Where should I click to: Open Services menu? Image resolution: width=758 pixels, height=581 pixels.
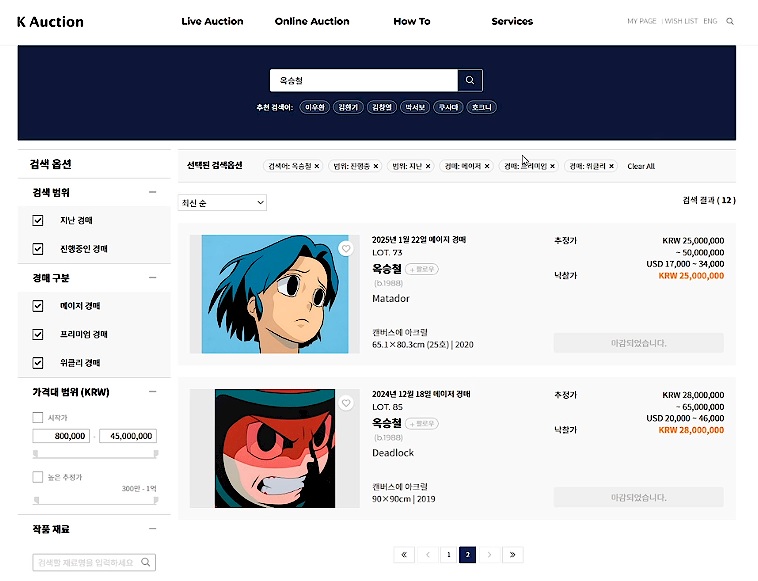point(512,21)
